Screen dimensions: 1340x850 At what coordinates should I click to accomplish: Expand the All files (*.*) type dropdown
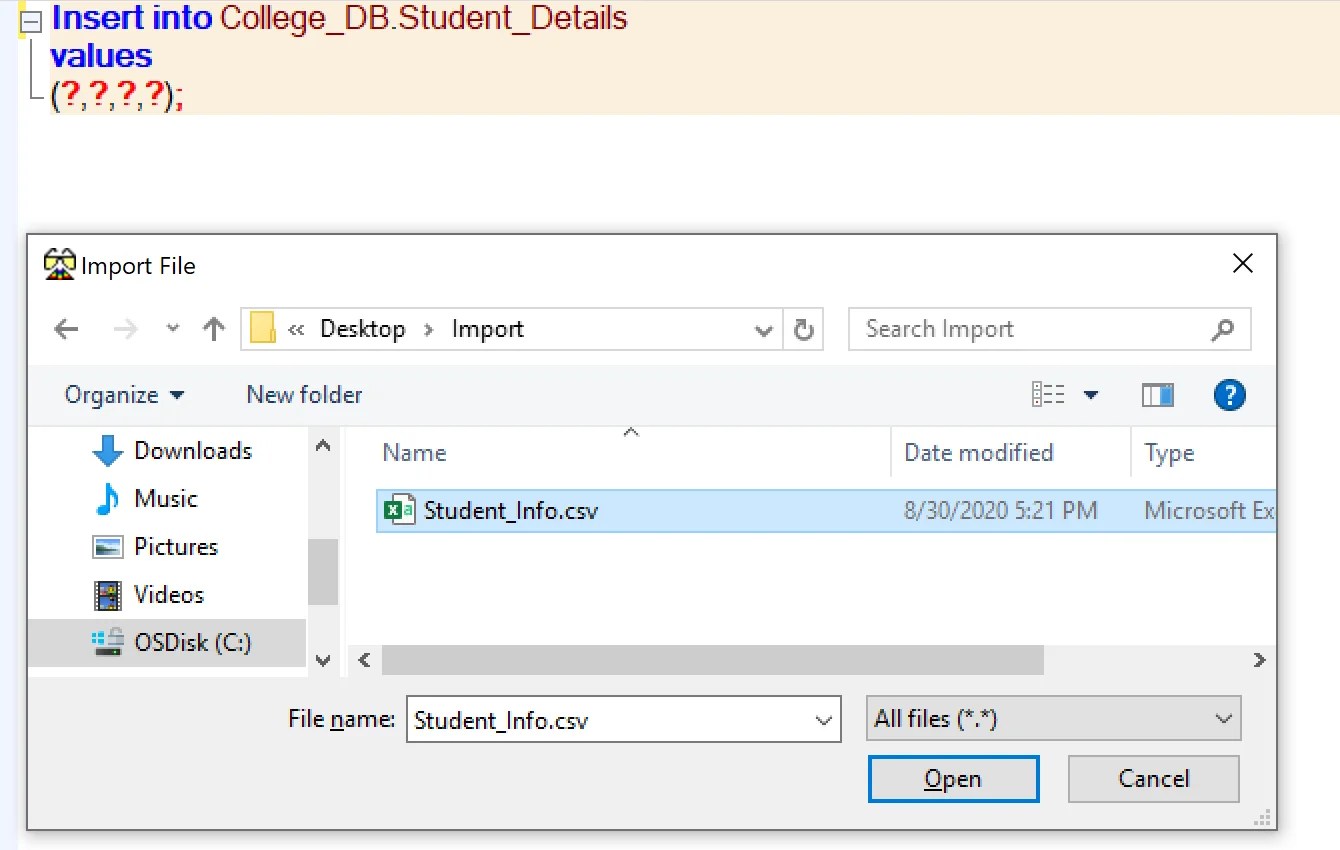click(1222, 718)
